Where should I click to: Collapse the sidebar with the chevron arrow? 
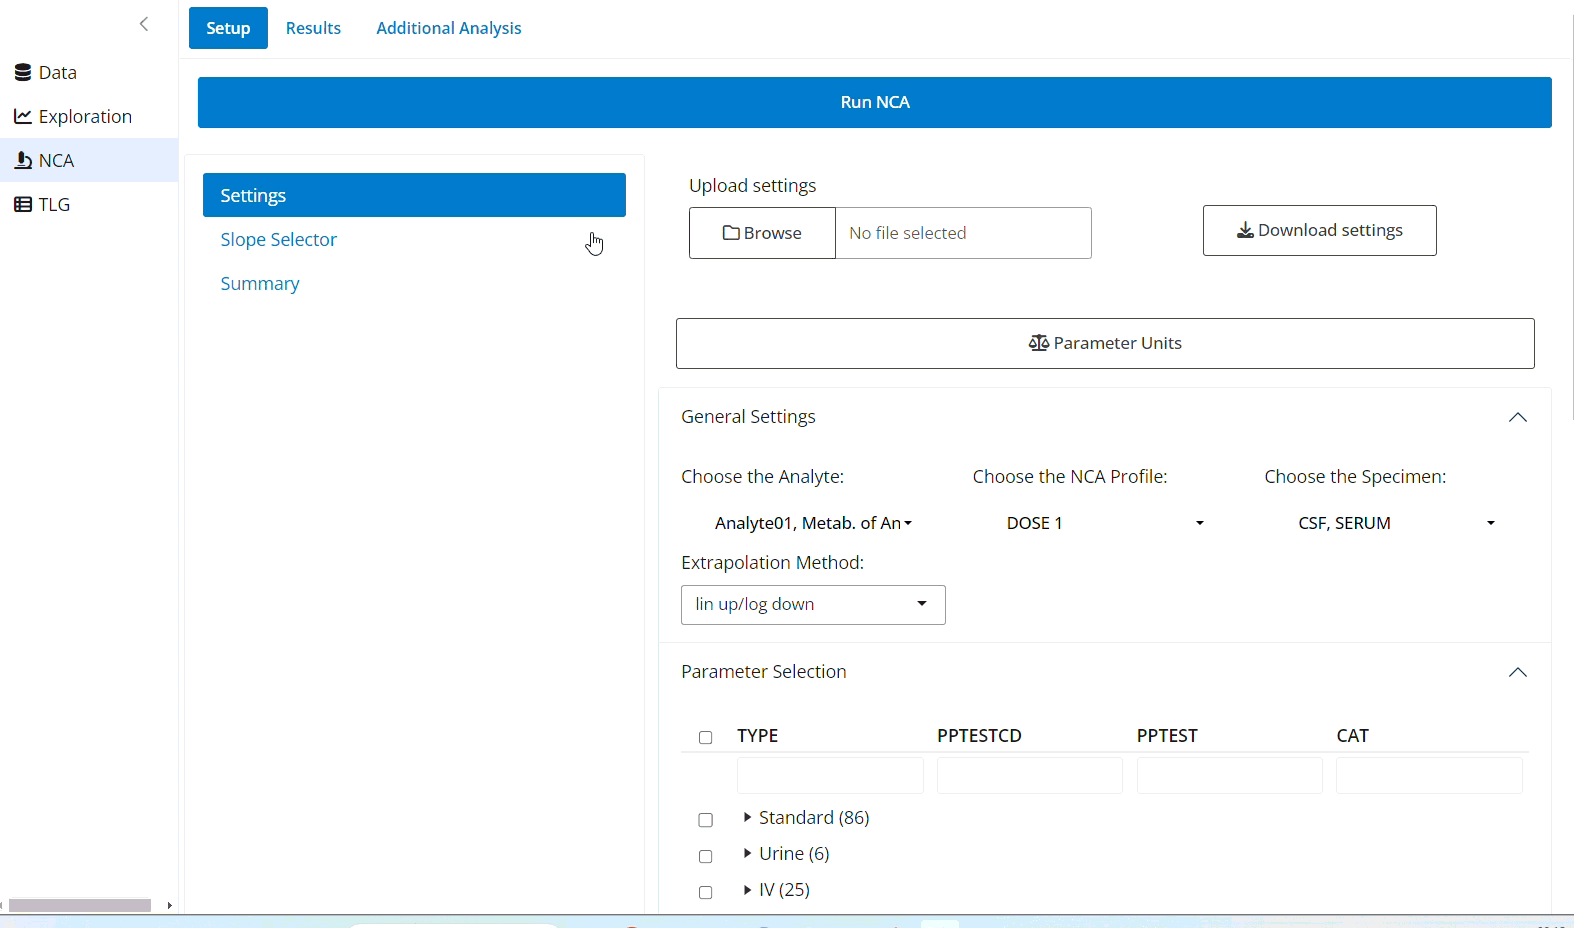(x=144, y=24)
